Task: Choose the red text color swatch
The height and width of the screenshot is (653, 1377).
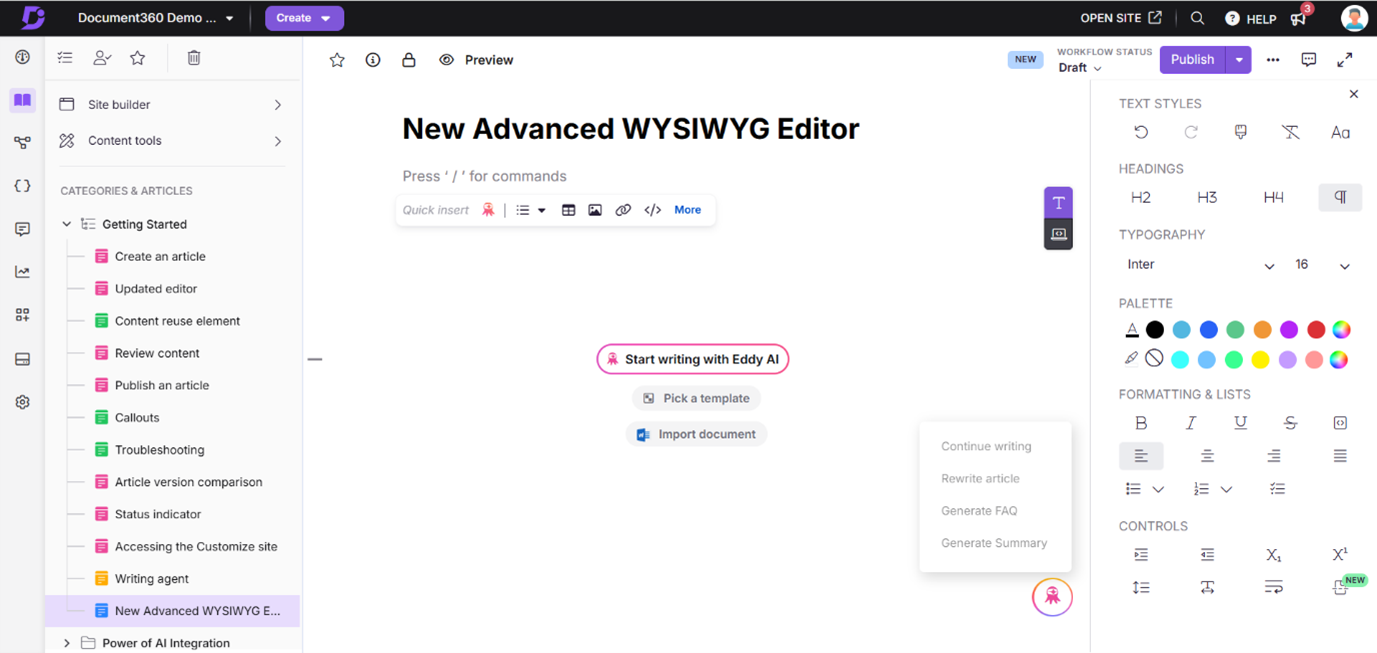Action: (x=1316, y=329)
